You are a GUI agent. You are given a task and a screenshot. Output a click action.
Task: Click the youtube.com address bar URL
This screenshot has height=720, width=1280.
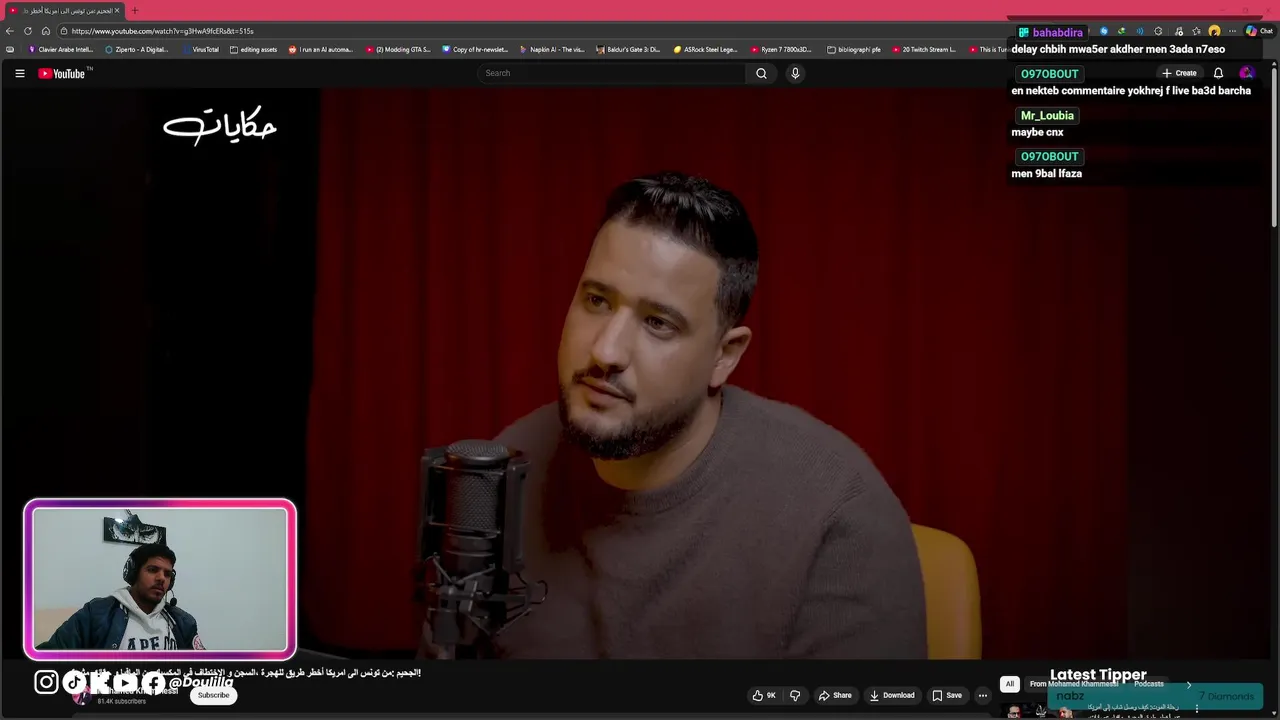(162, 31)
